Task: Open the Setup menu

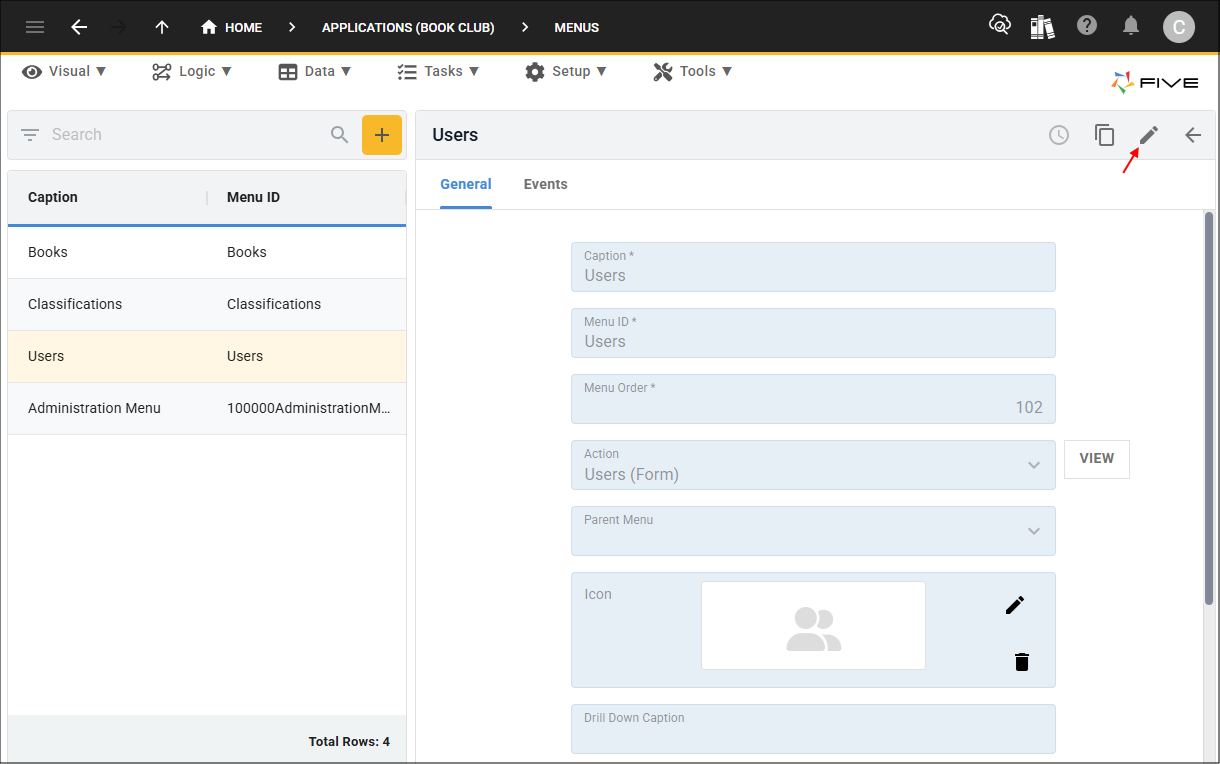Action: click(x=565, y=71)
